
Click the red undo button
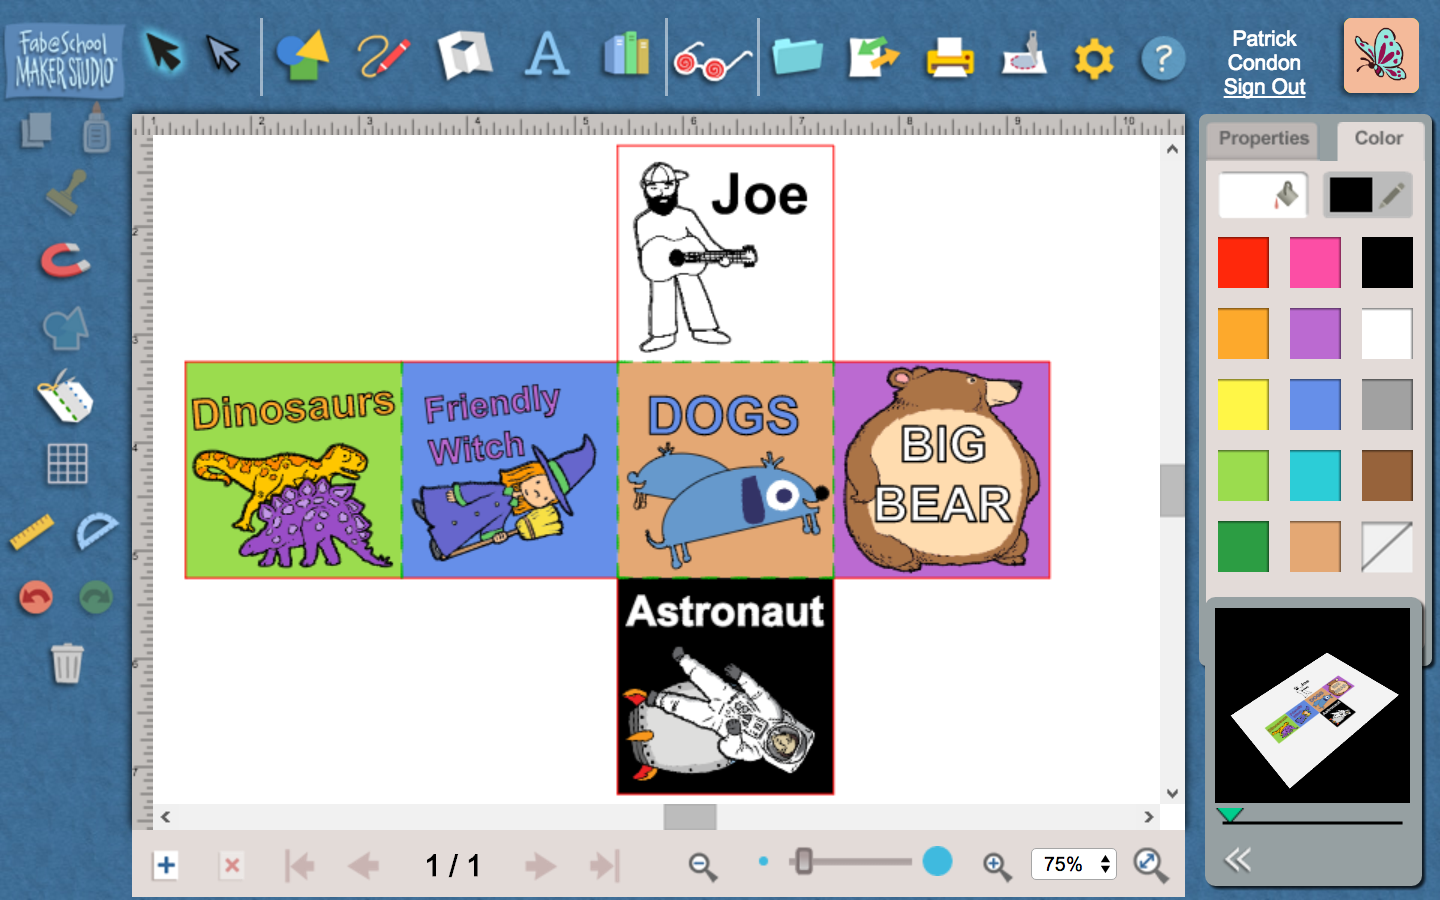pos(36,598)
